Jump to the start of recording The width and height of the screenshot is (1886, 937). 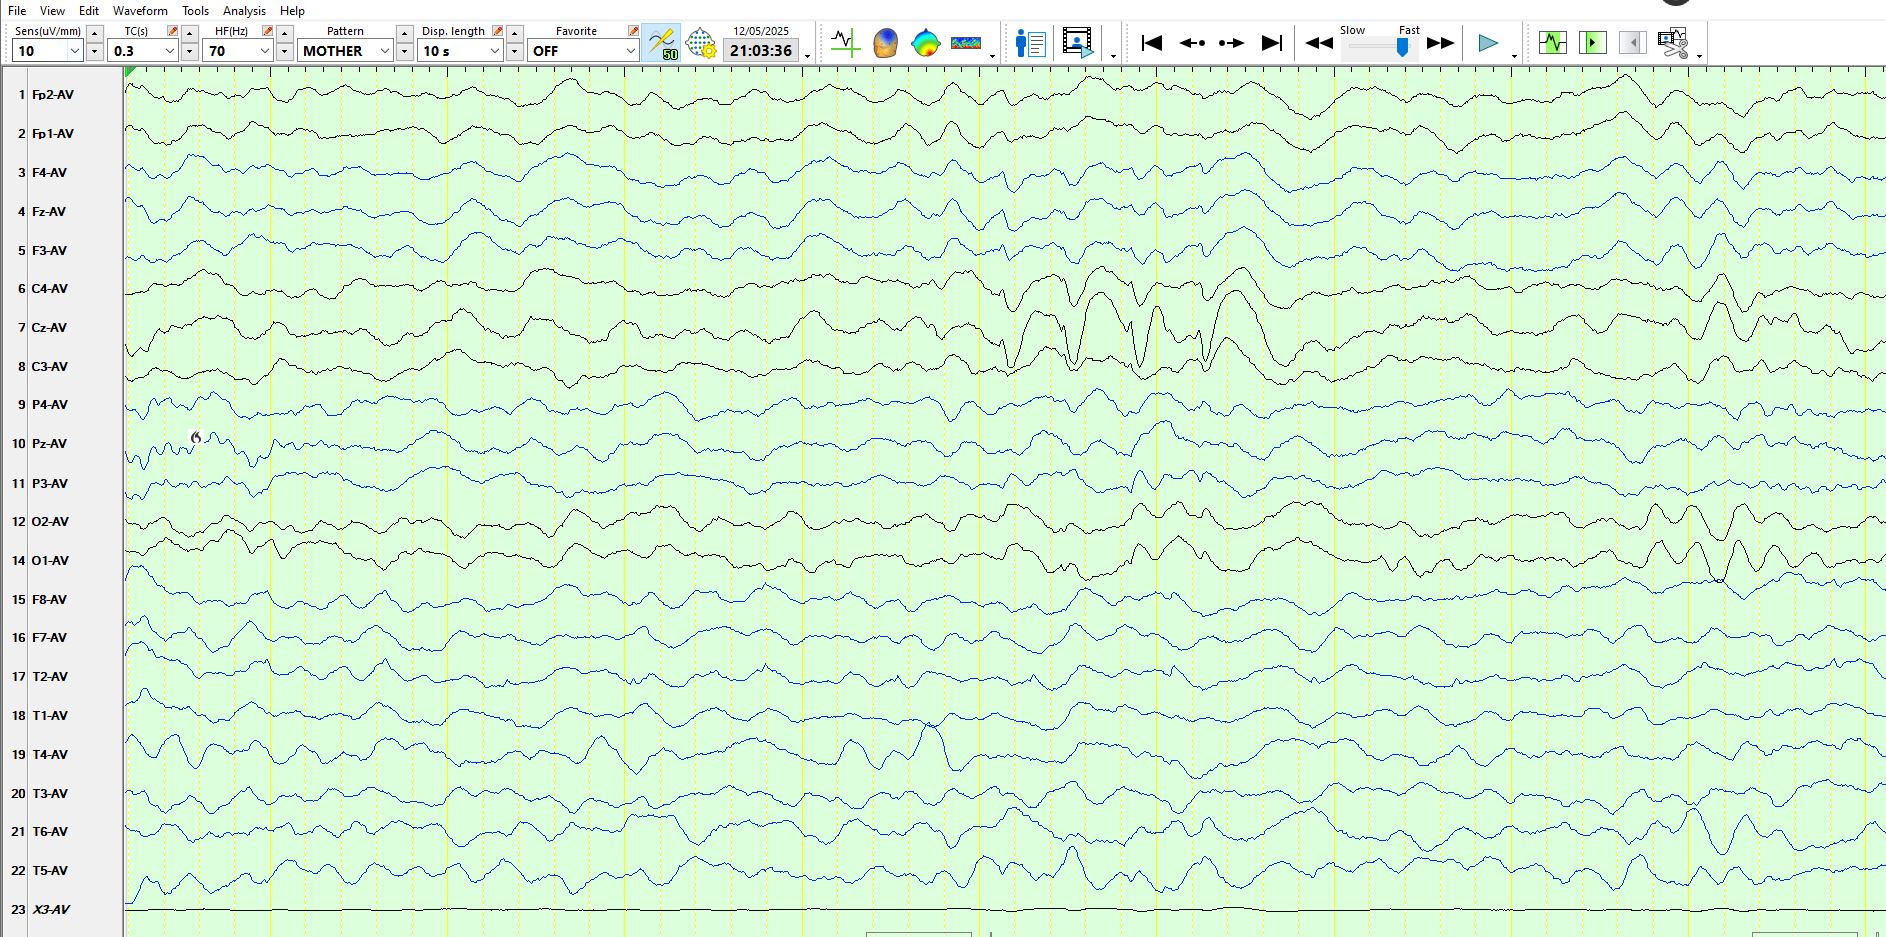click(1152, 43)
